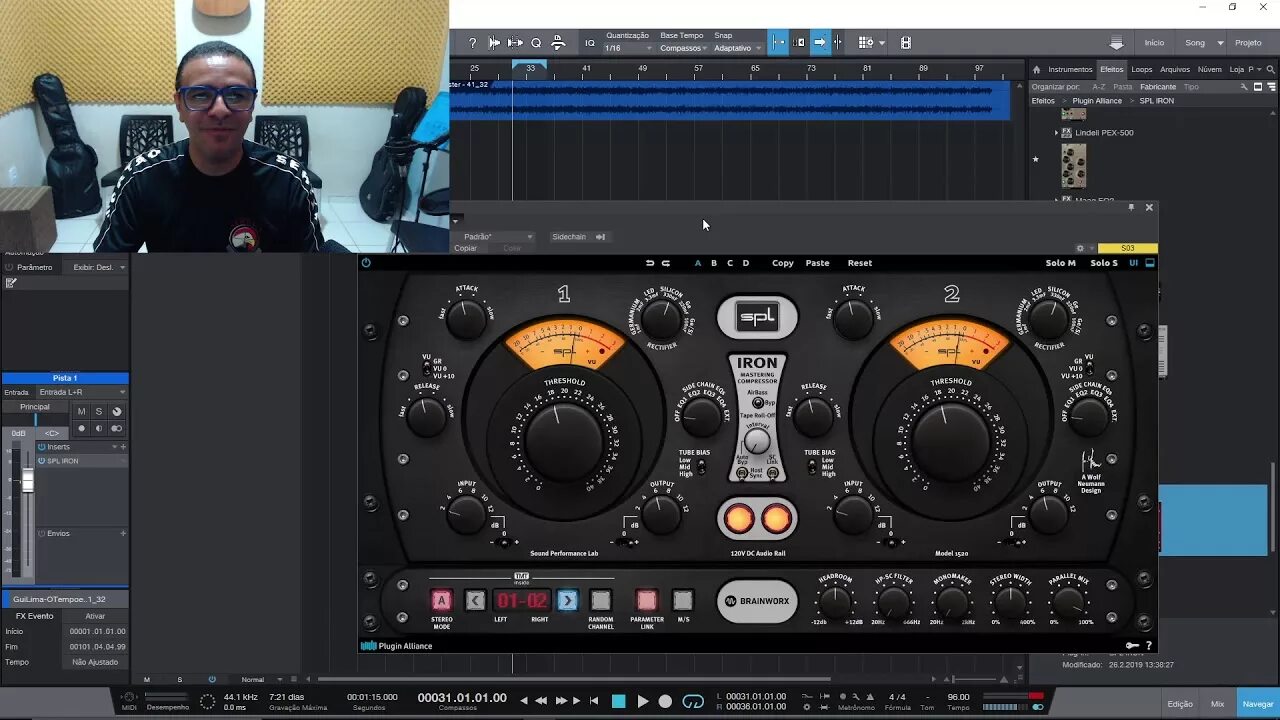Switch to the Efeitos browser tab
Image resolution: width=1280 pixels, height=720 pixels.
point(1112,70)
